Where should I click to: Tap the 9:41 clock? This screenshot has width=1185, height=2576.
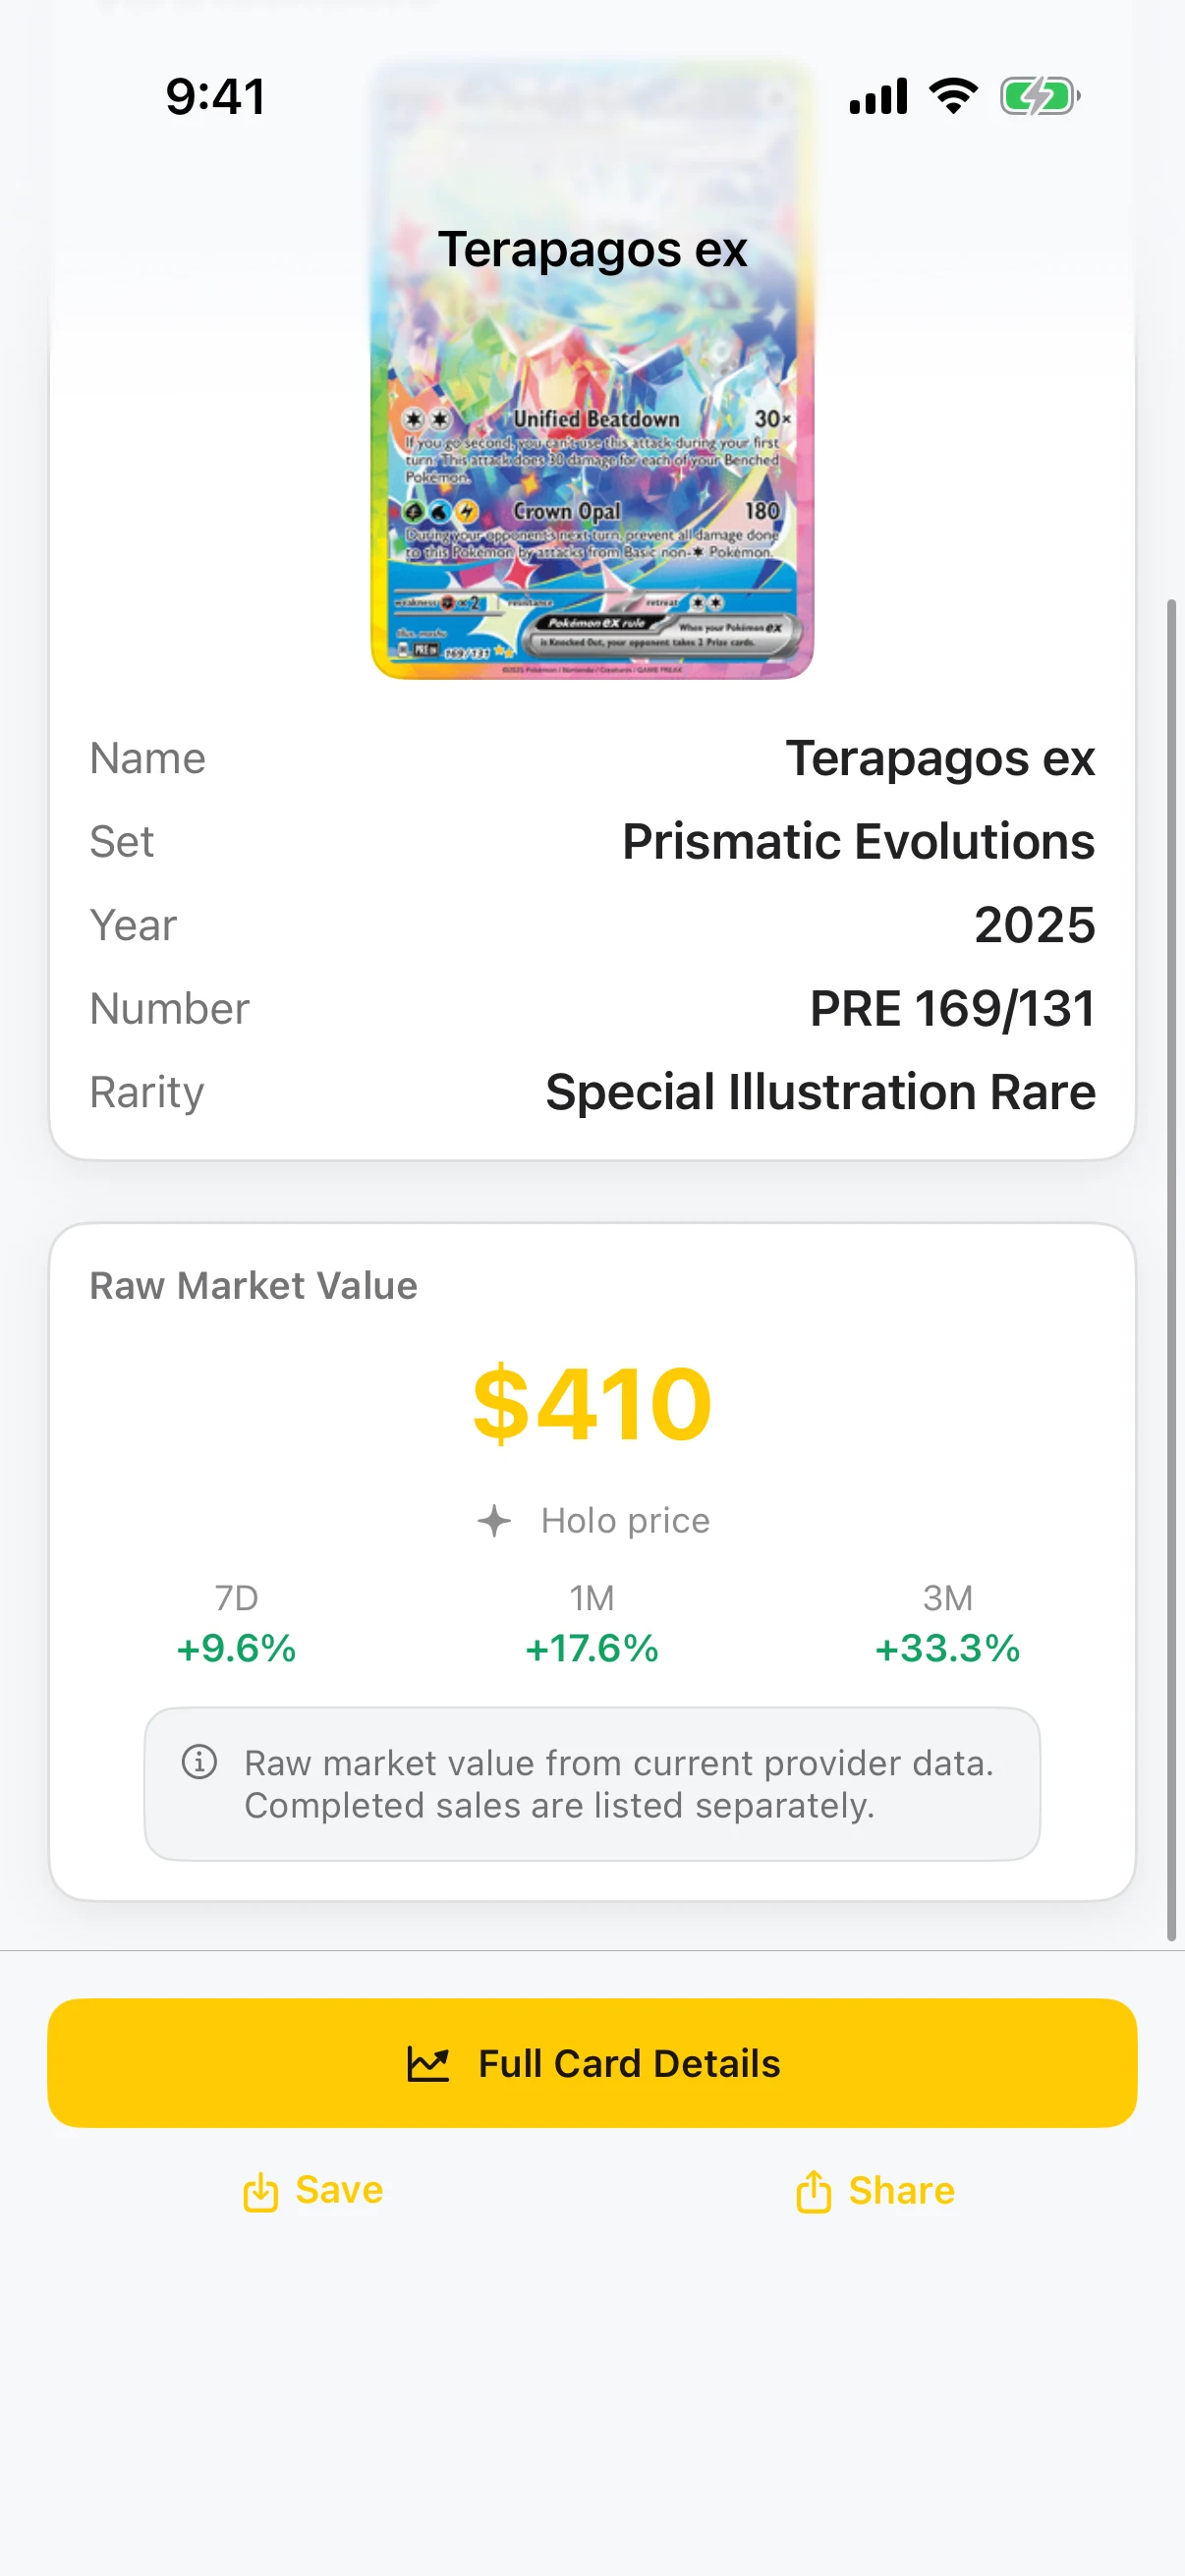click(x=216, y=97)
